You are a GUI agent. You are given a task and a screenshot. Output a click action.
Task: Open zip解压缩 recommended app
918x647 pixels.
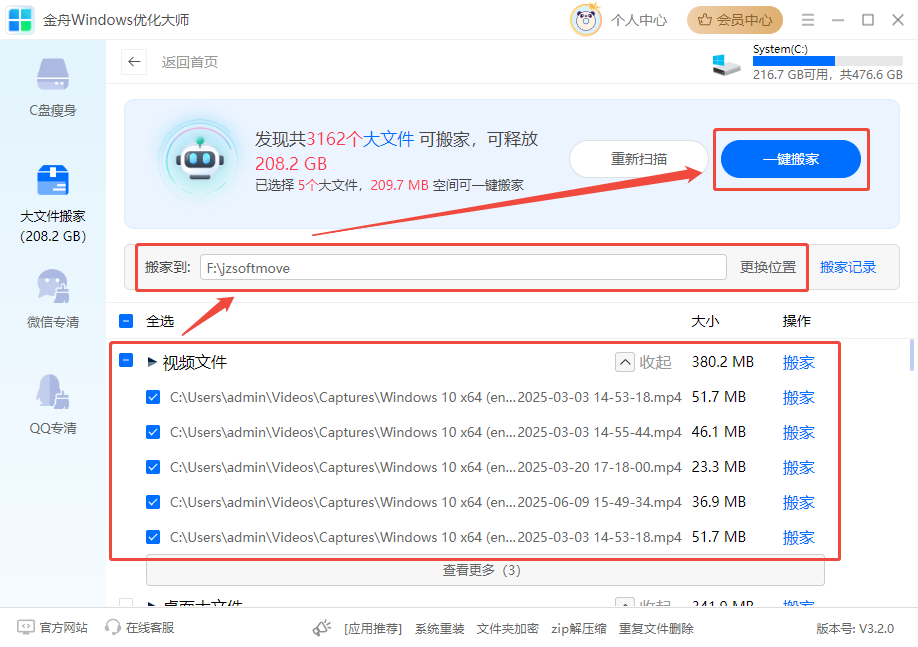578,628
